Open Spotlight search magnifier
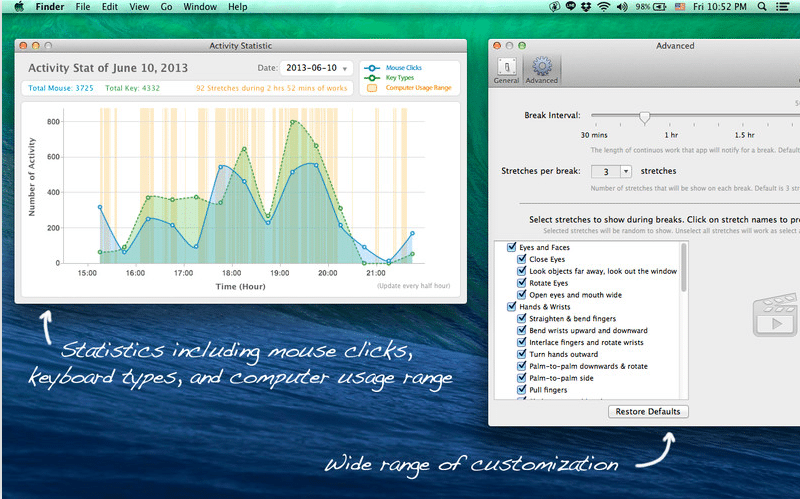Screen dimensions: 800x499 pos(762,7)
